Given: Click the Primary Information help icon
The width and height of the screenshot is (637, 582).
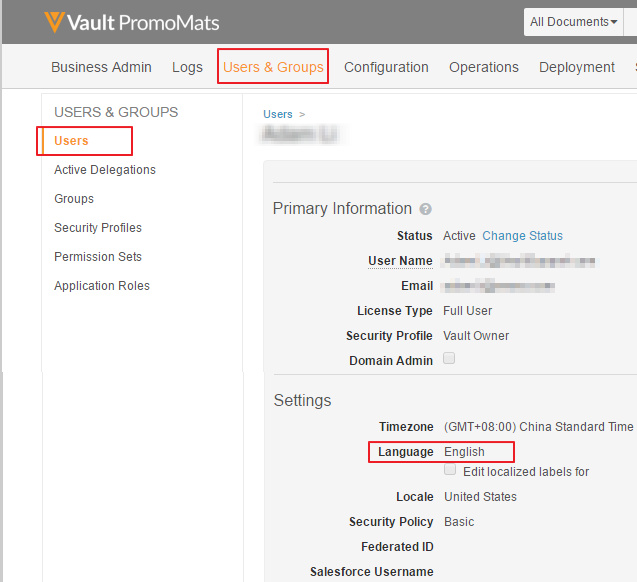Looking at the screenshot, I should click(426, 209).
